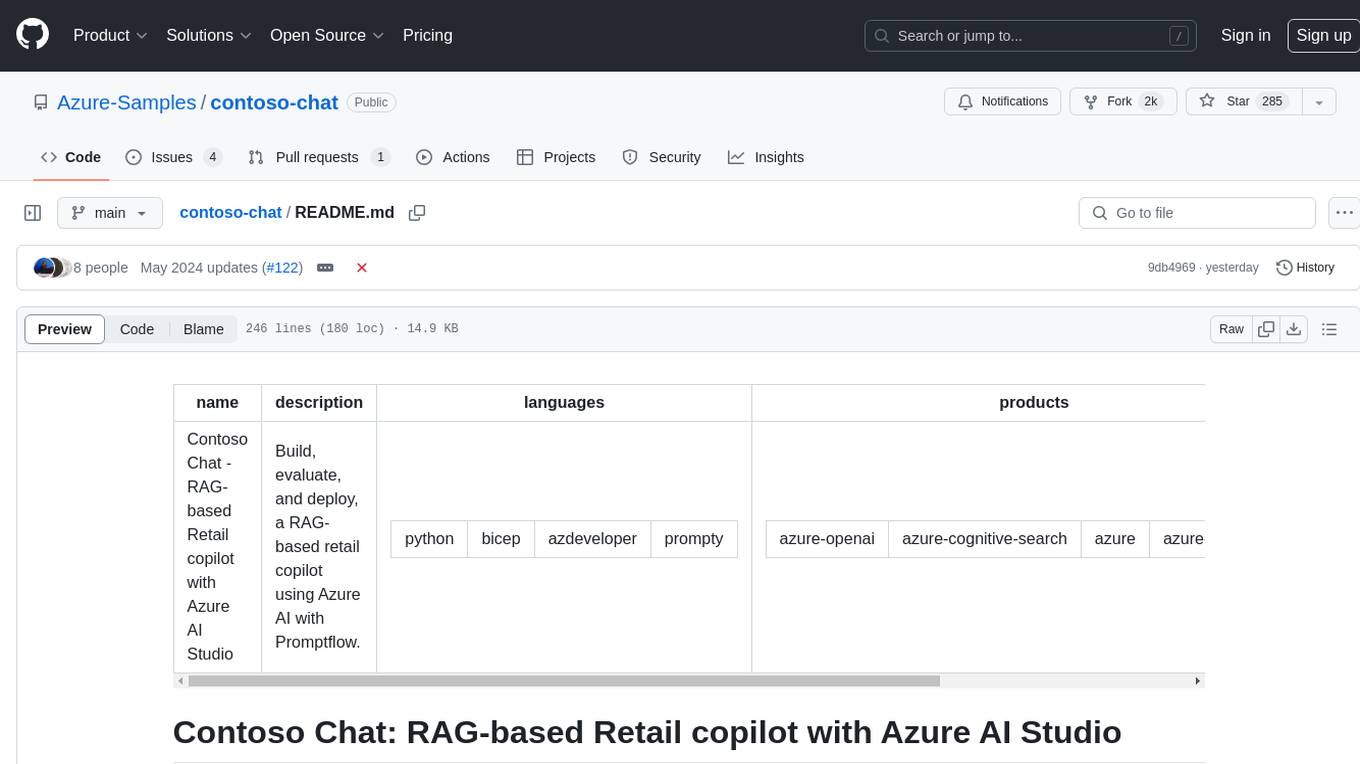Open the more file actions ellipsis
The image size is (1360, 764).
point(1344,213)
